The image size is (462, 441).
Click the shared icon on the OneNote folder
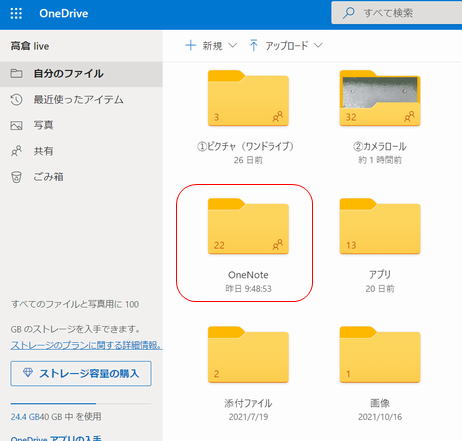coord(278,245)
